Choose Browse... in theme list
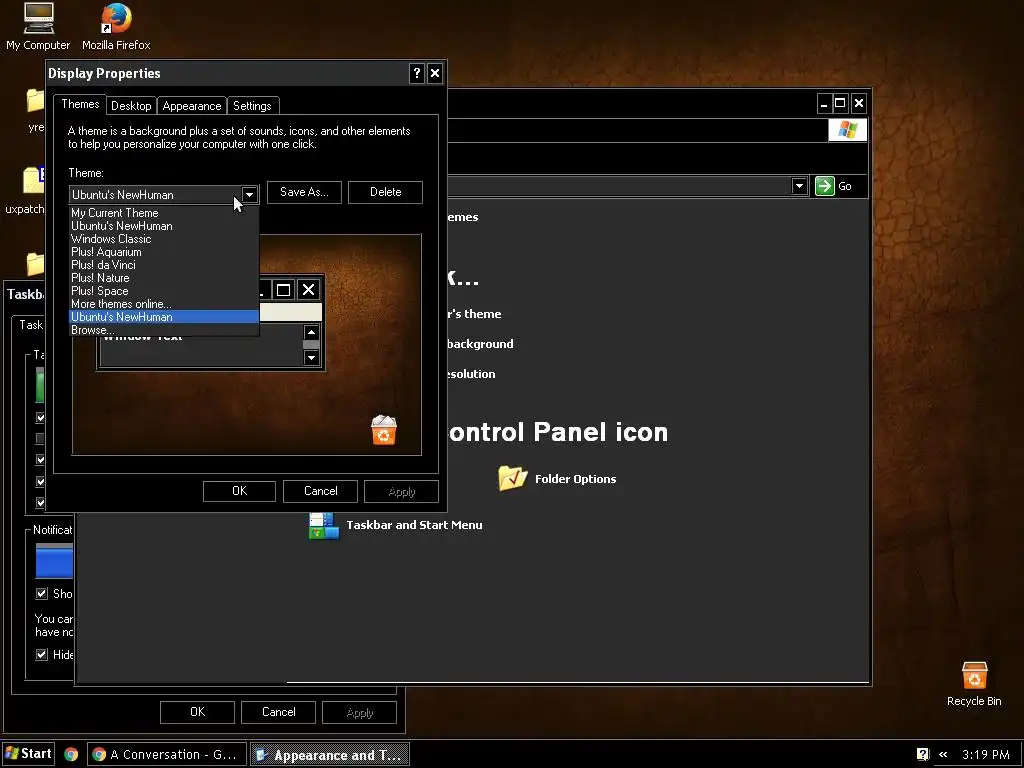This screenshot has height=768, width=1024. click(x=164, y=330)
